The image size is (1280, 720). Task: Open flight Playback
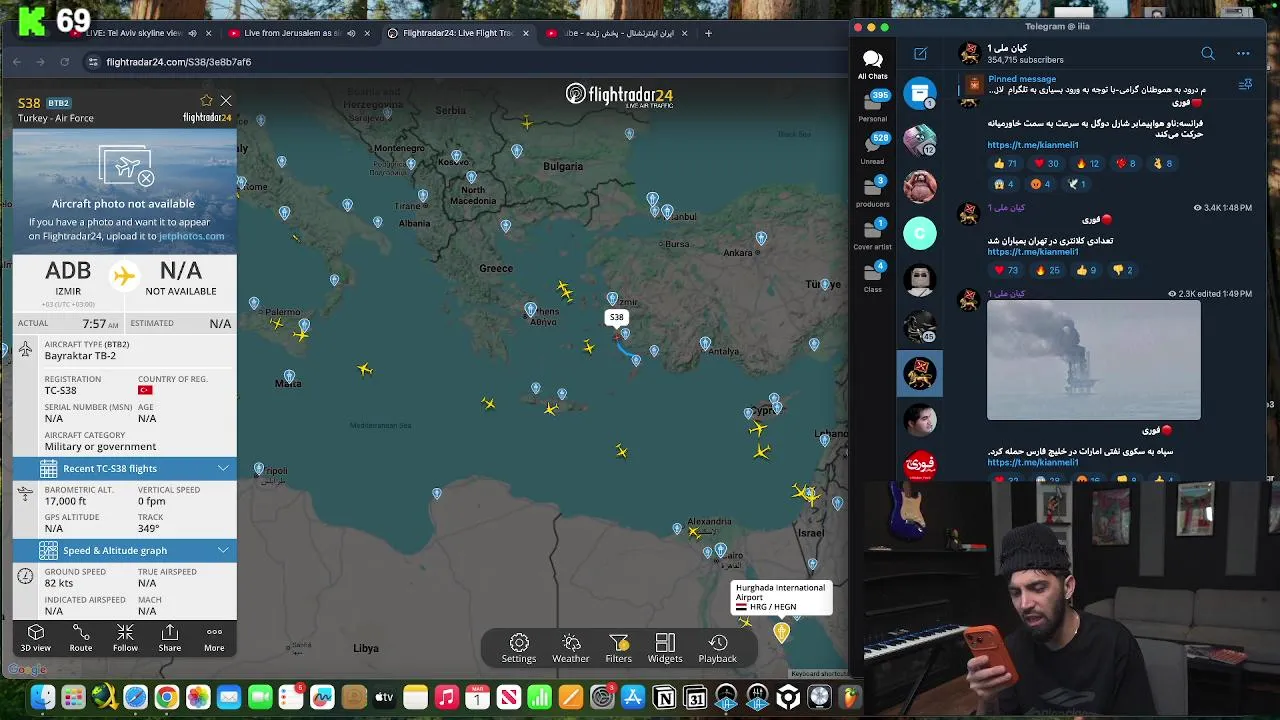pyautogui.click(x=717, y=648)
